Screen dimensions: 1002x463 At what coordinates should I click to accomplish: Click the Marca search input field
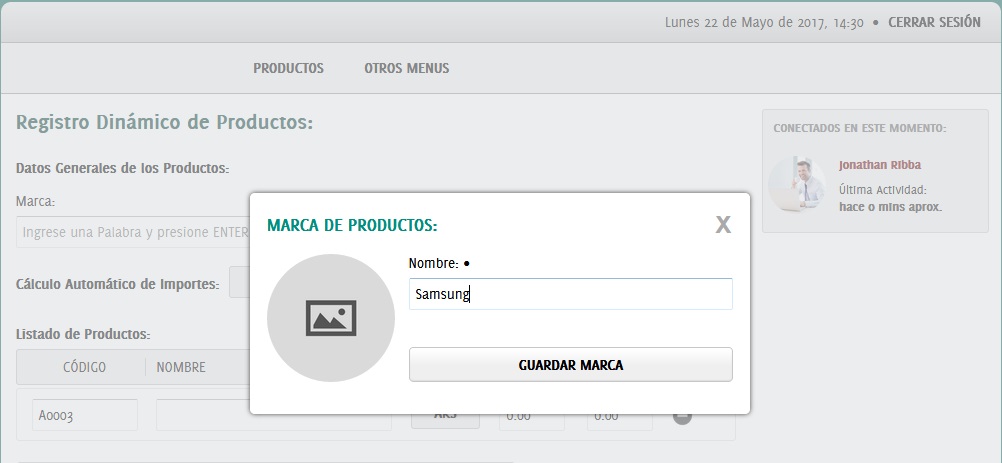(x=130, y=232)
